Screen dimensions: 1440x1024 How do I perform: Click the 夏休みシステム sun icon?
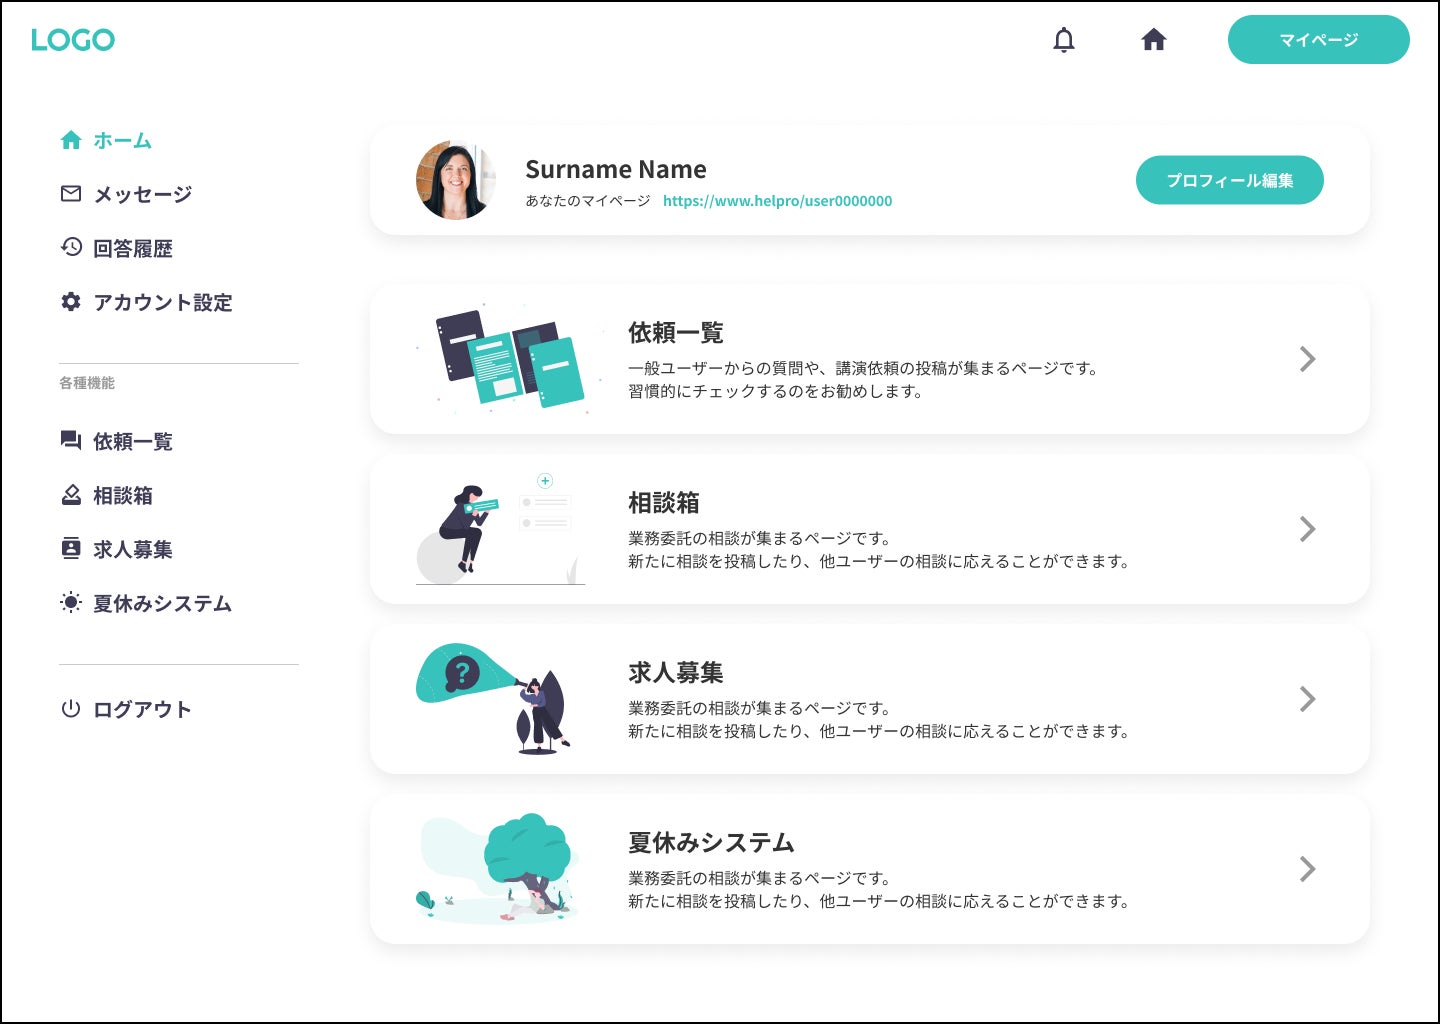70,603
